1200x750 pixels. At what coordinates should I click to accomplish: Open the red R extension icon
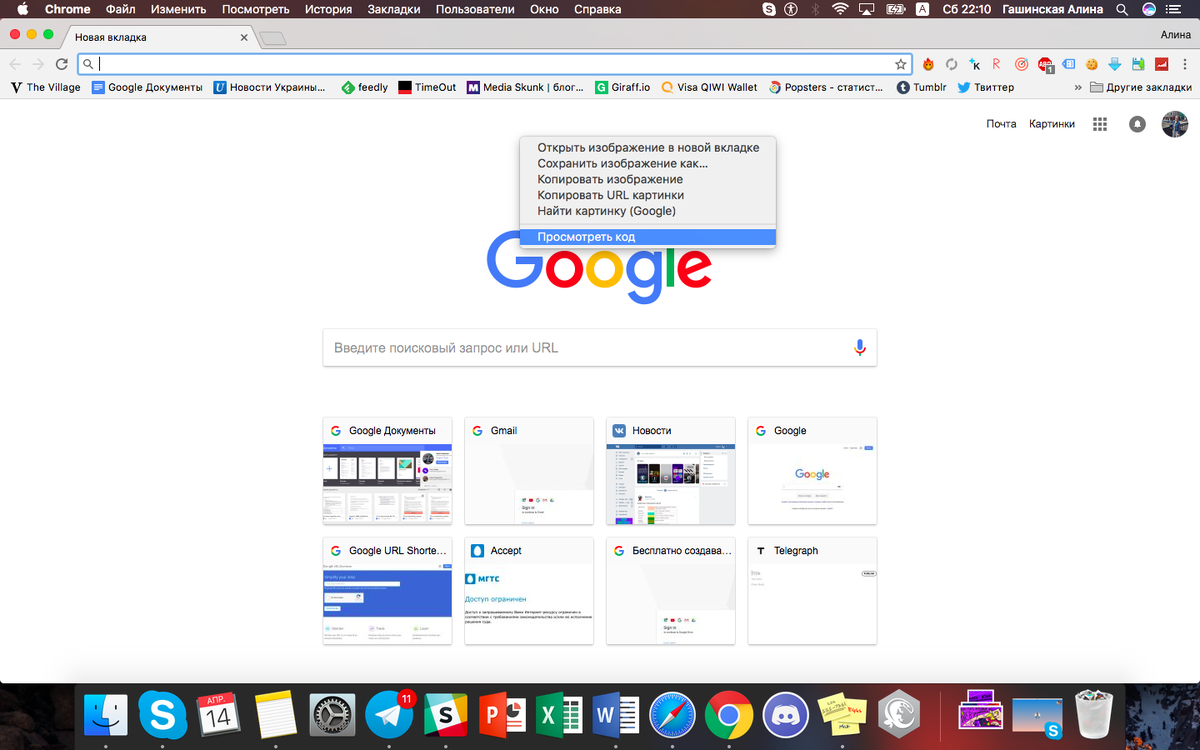click(997, 64)
